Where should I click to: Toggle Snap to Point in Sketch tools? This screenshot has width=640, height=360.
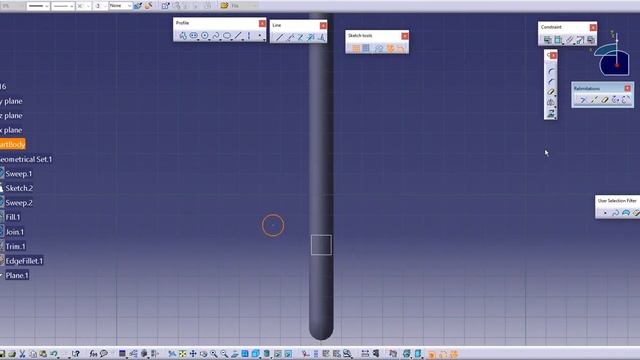[366, 48]
